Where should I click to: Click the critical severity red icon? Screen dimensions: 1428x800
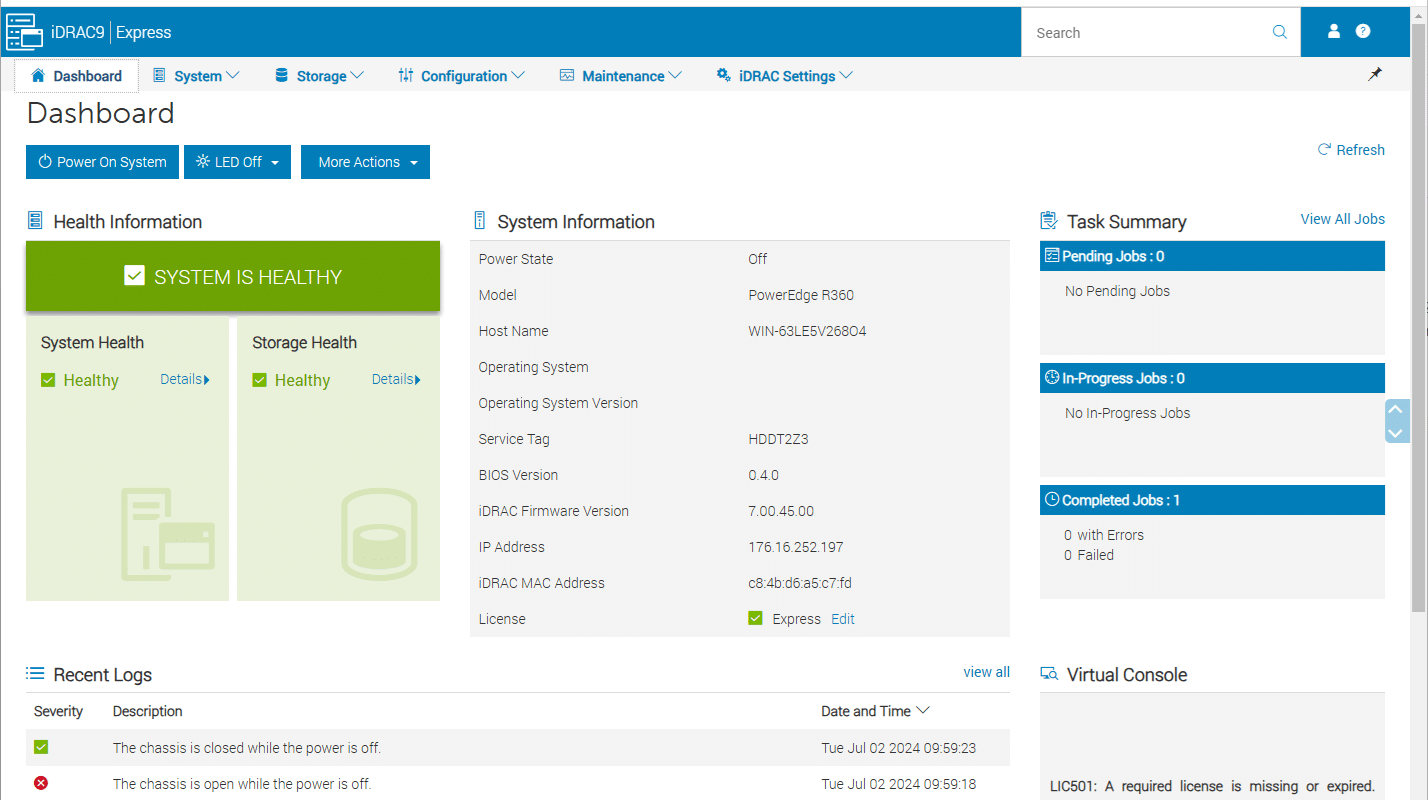click(41, 783)
